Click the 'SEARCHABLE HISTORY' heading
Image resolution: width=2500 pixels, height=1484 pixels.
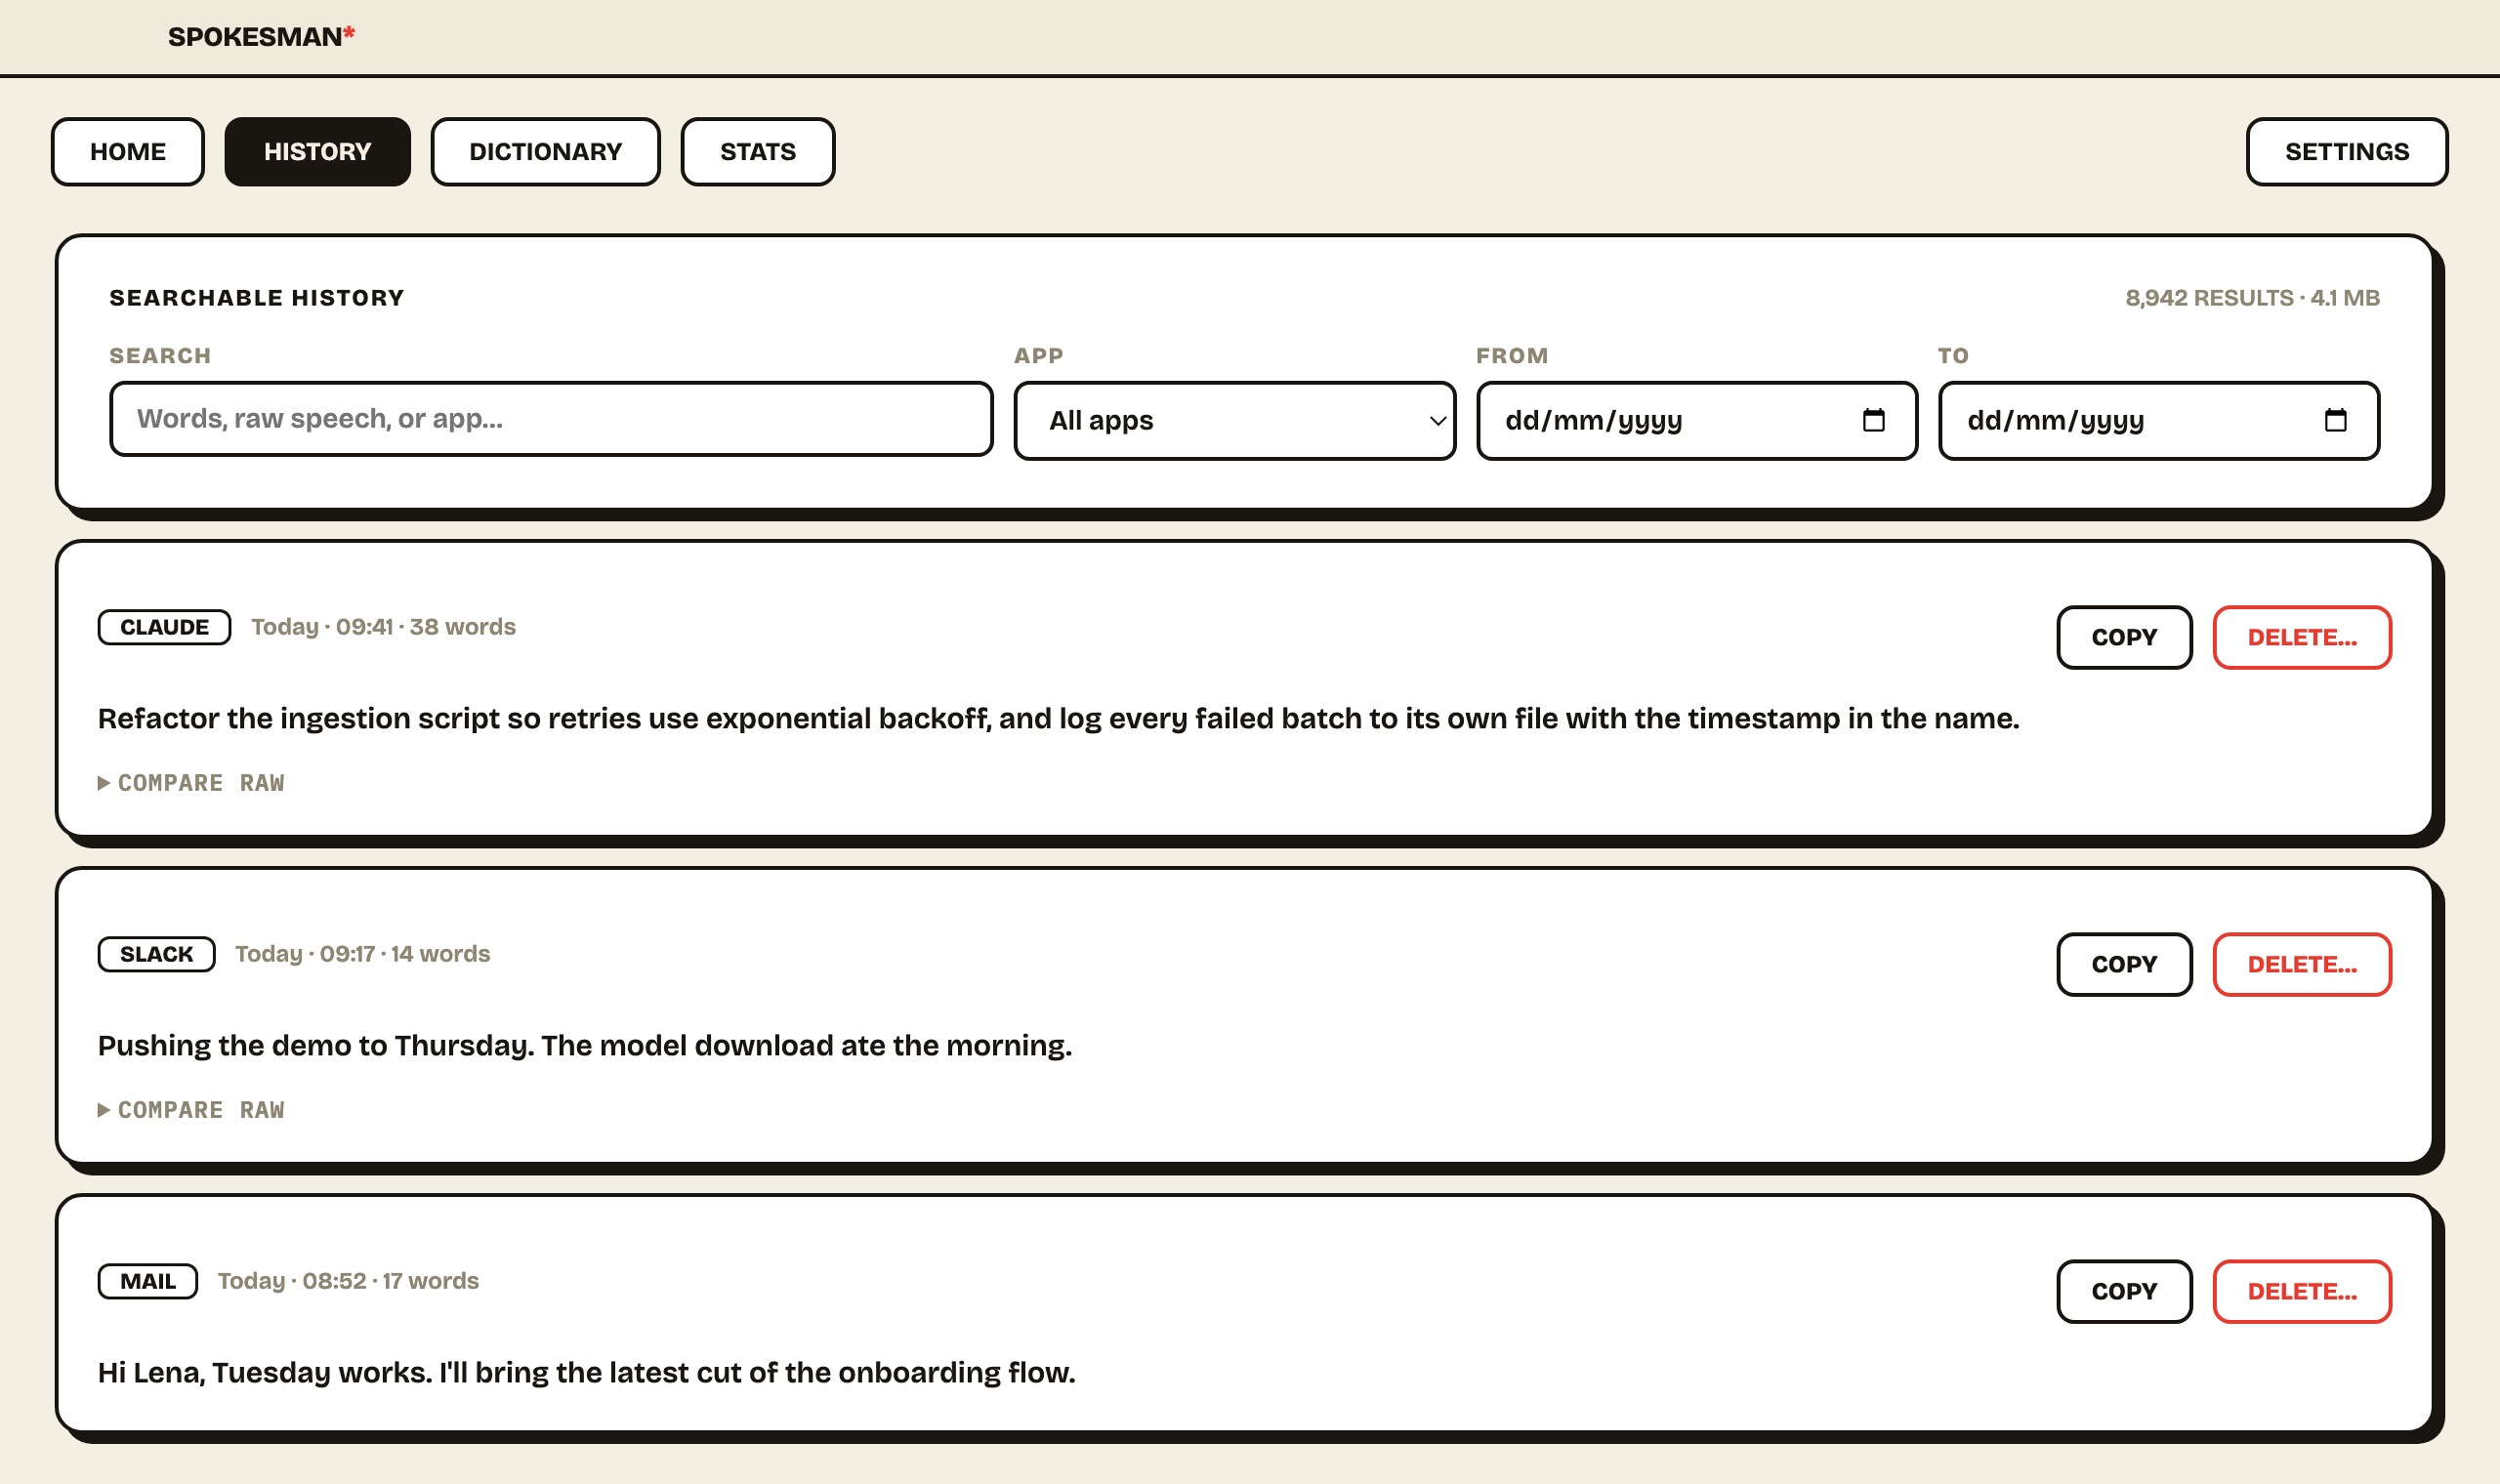(257, 298)
